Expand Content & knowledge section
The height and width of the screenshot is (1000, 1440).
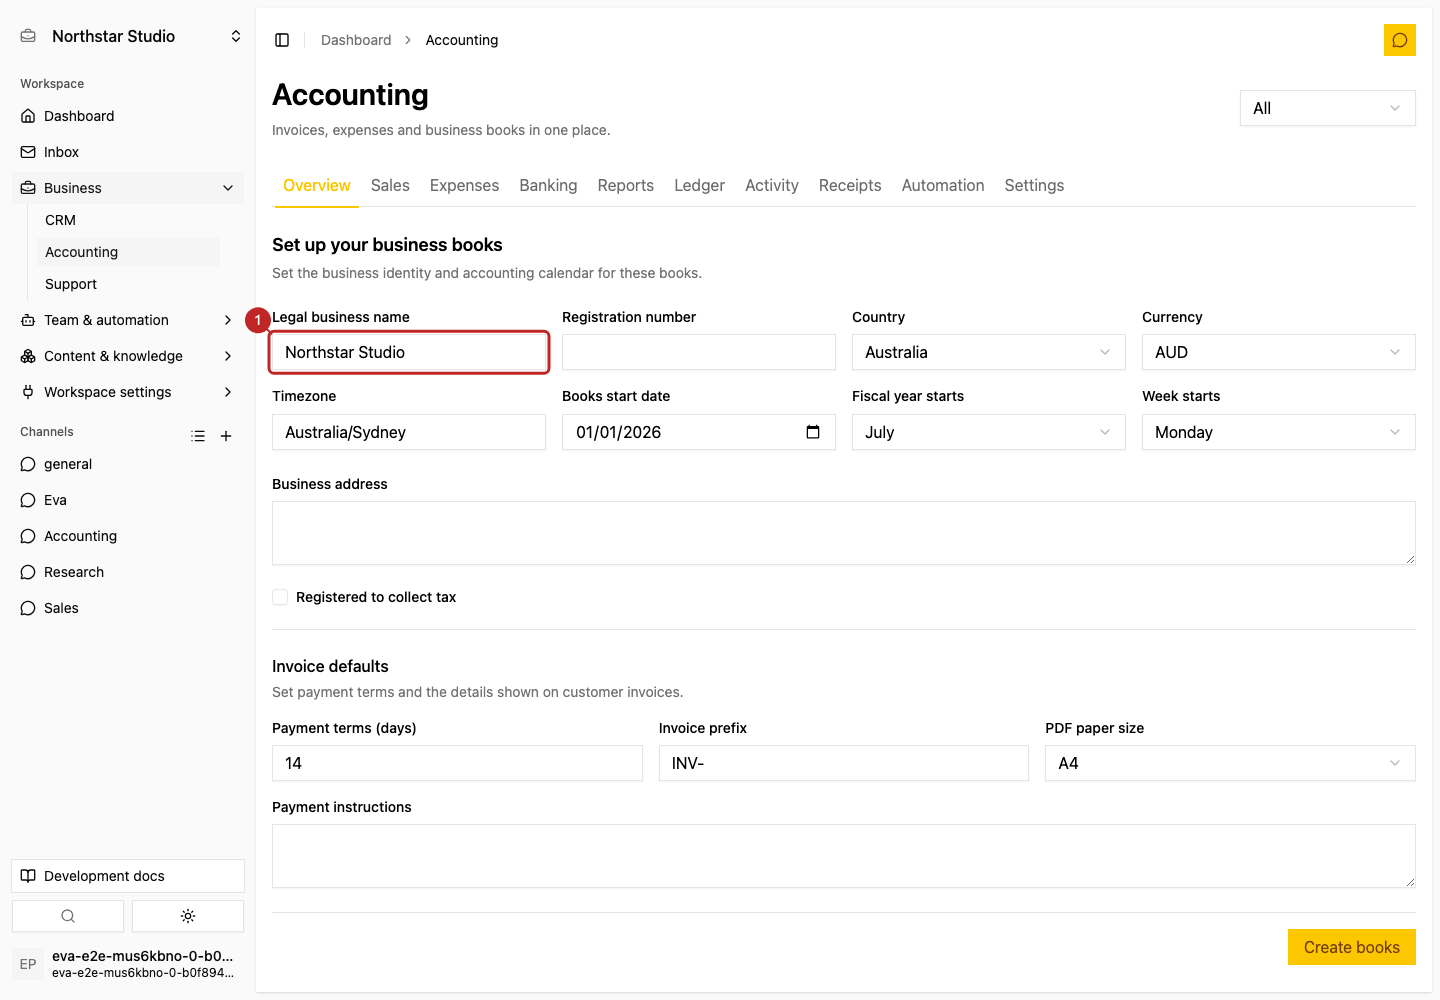pos(128,356)
